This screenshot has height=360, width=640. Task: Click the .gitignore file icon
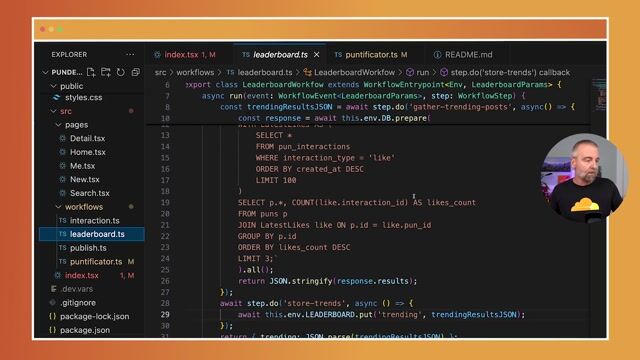(x=53, y=302)
